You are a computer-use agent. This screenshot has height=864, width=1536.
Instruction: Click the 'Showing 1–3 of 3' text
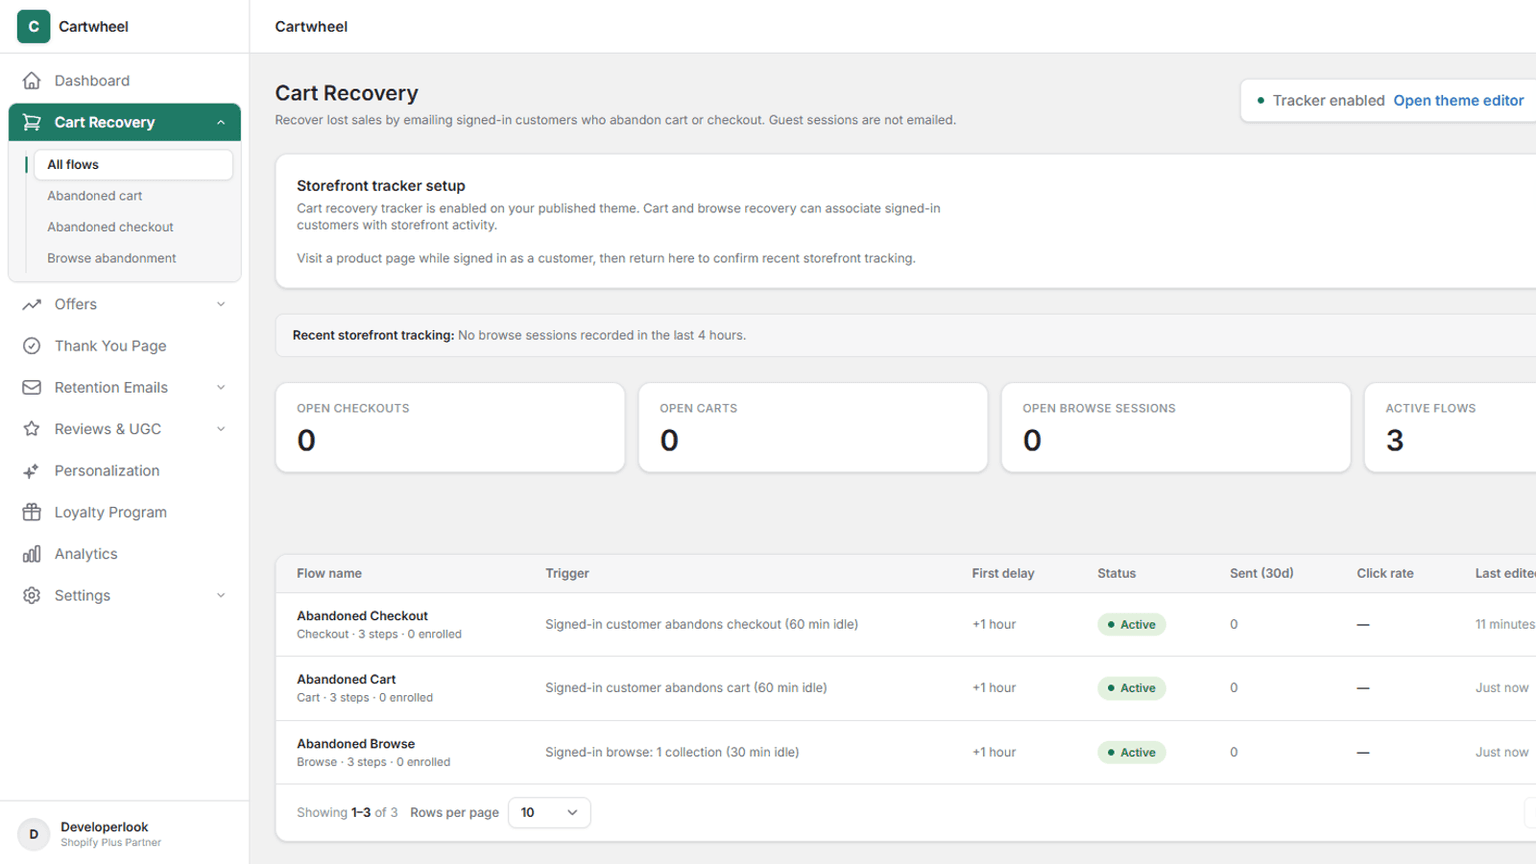(347, 812)
